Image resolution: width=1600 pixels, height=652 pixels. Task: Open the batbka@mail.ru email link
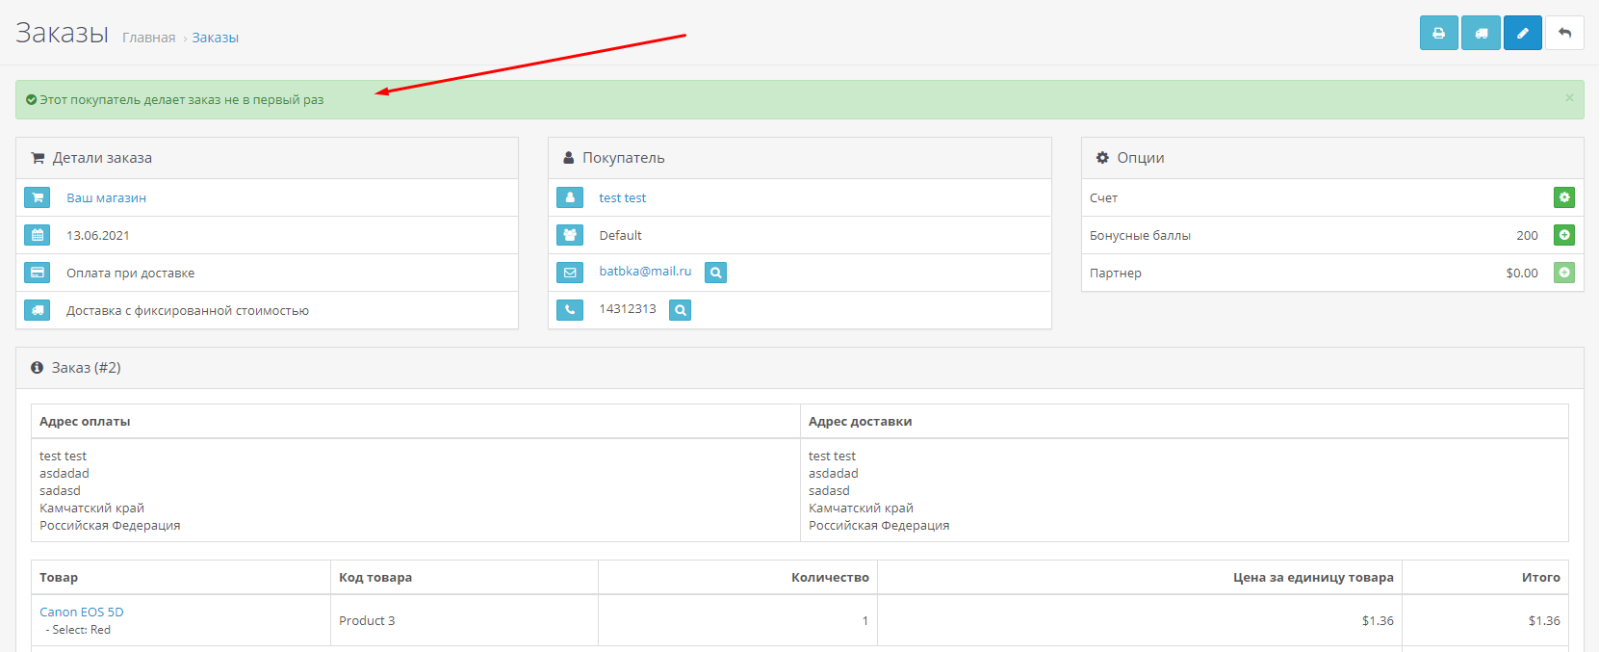pos(645,271)
